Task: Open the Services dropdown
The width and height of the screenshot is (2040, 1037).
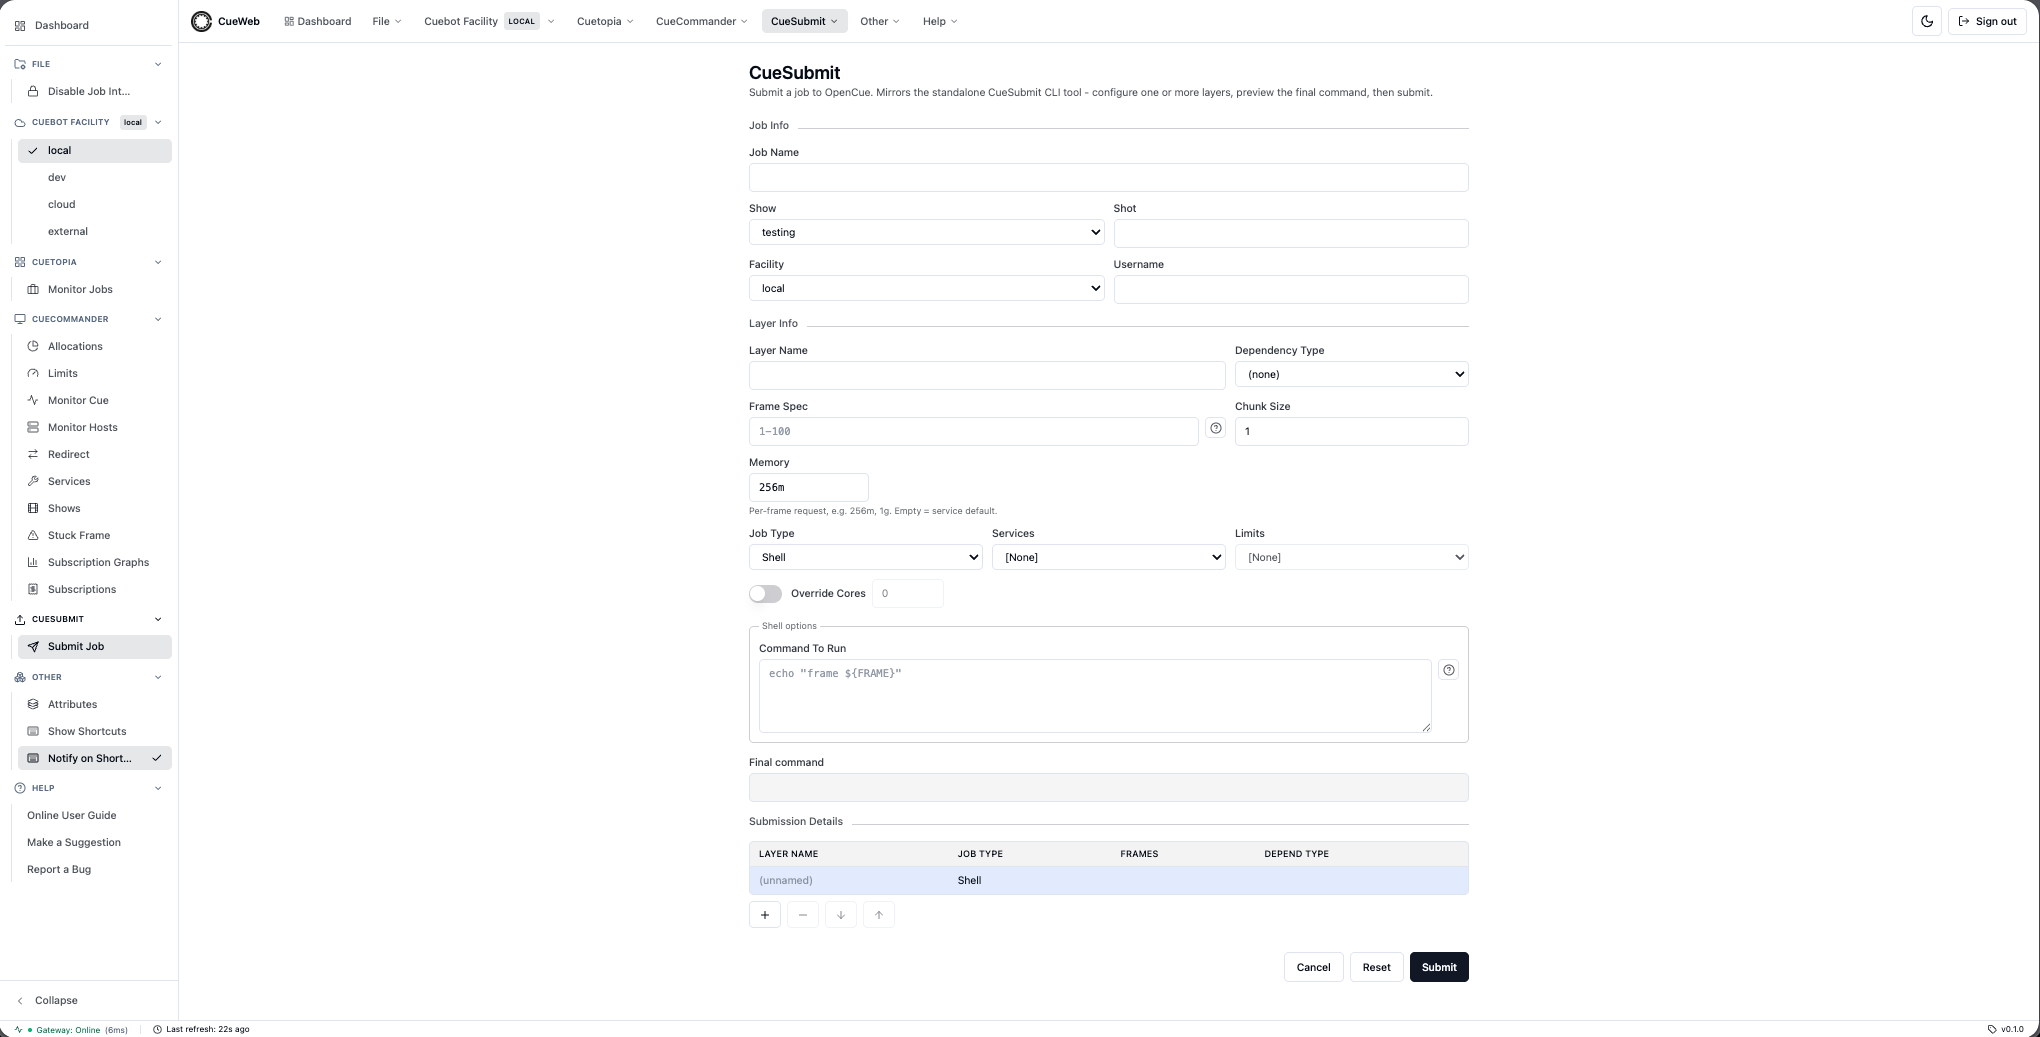Action: click(1108, 557)
